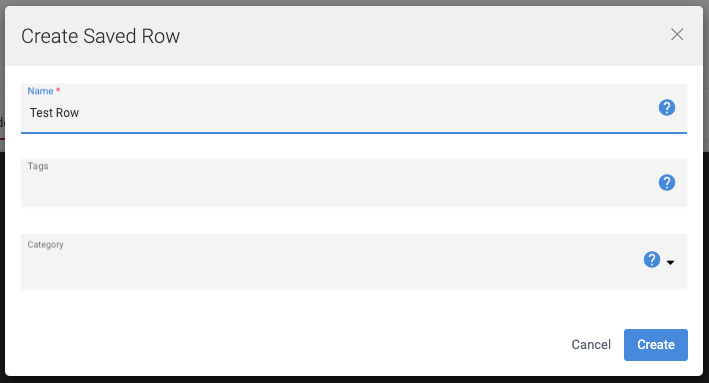
Task: Select the Create Saved Row title text
Action: [x=100, y=36]
